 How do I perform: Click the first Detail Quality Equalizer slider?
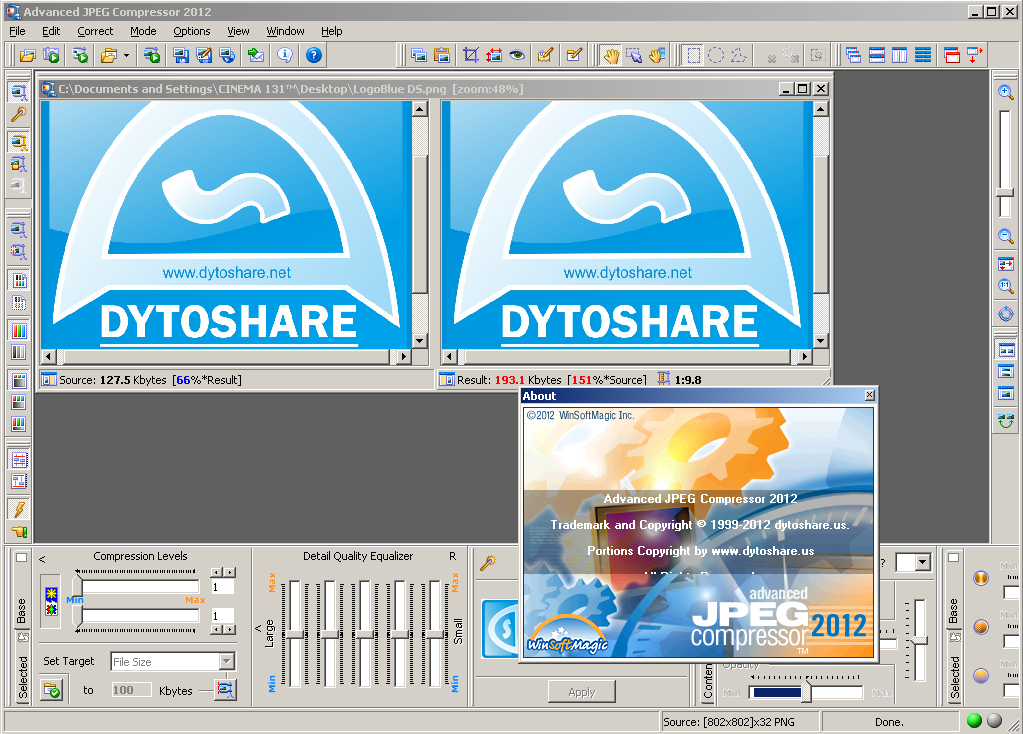[295, 634]
